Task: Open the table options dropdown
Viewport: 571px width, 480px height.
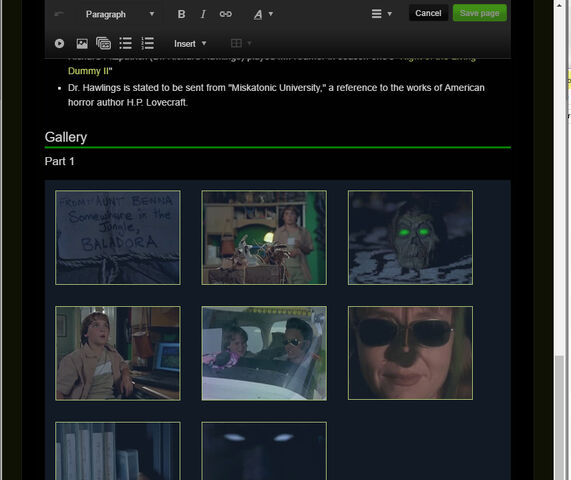Action: pyautogui.click(x=241, y=44)
